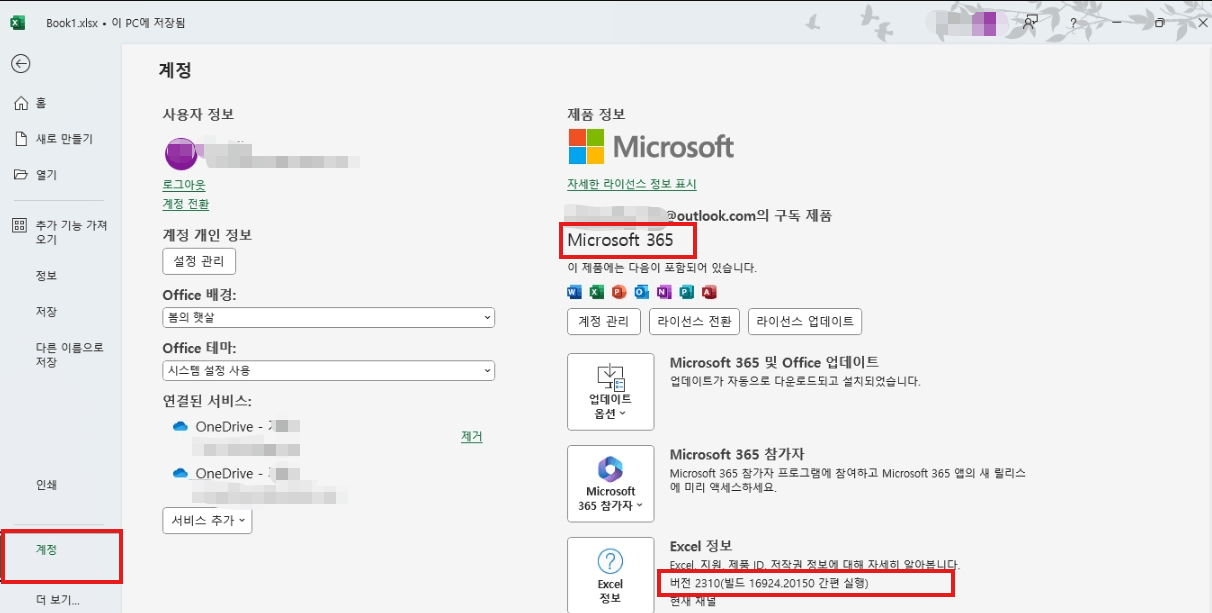Click OneDrive cloud icon beside 제거 link
The height and width of the screenshot is (613, 1212).
coord(180,426)
